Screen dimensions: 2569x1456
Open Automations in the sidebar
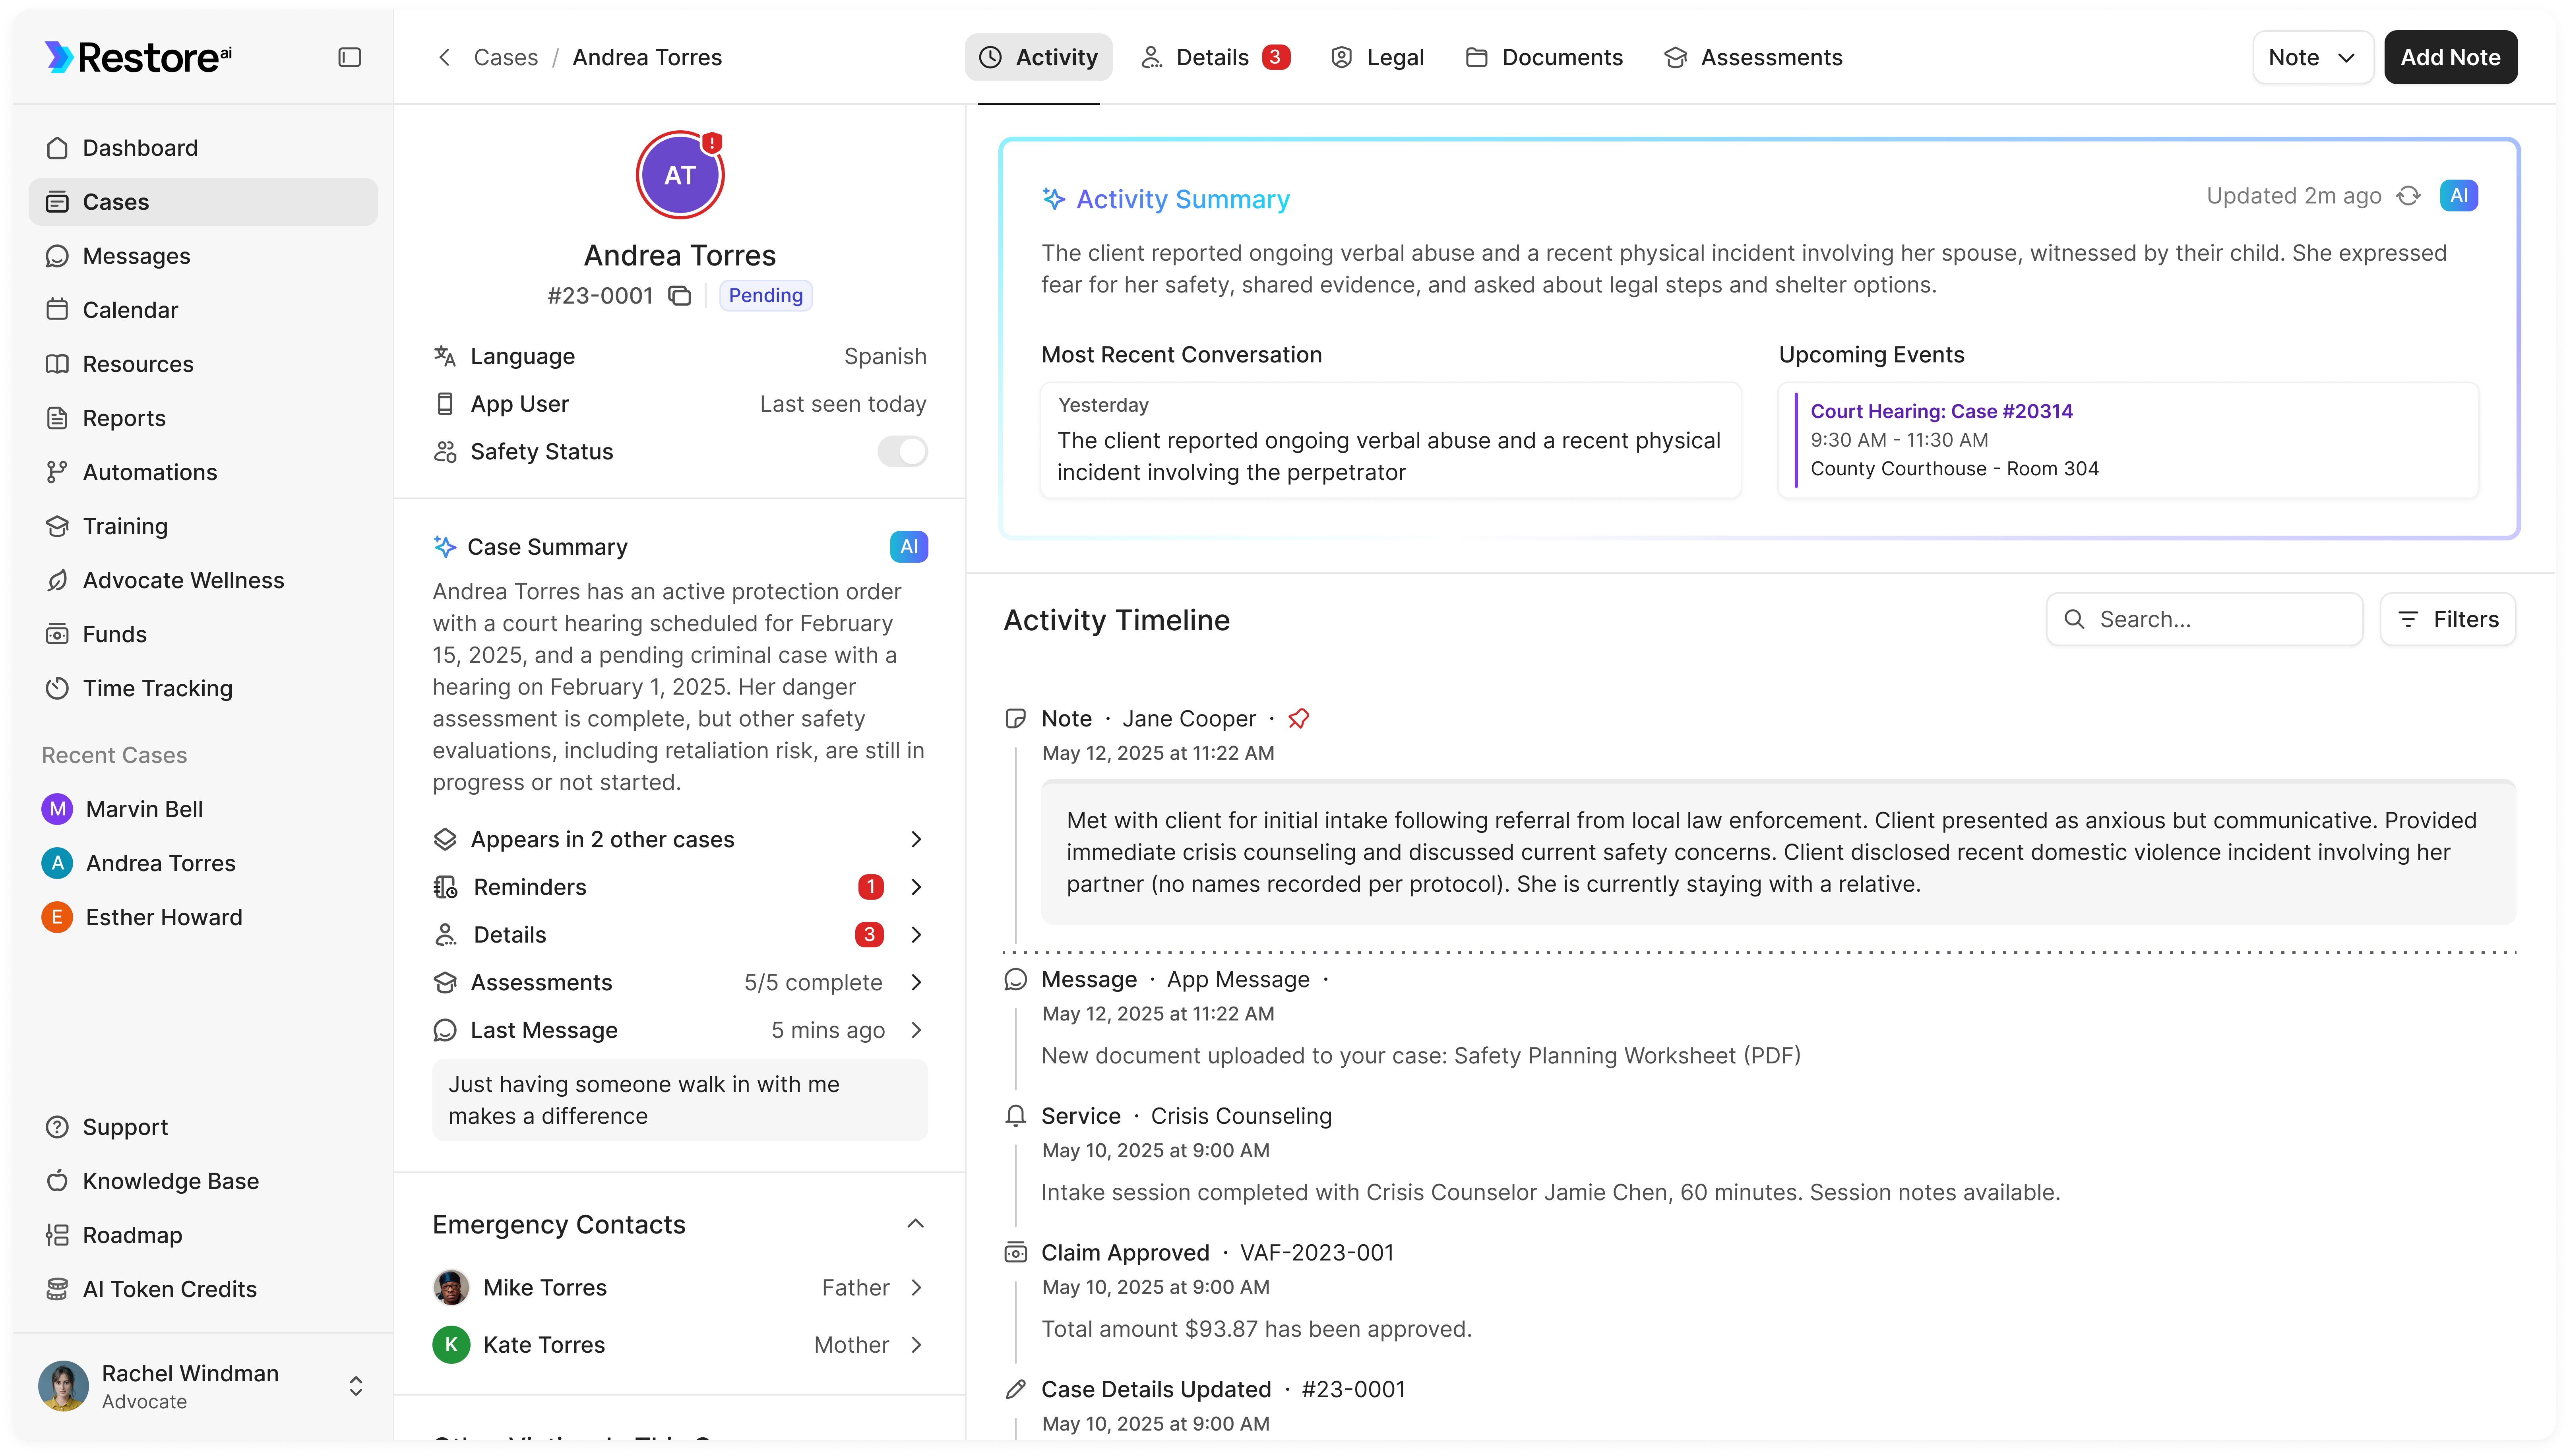(x=149, y=472)
